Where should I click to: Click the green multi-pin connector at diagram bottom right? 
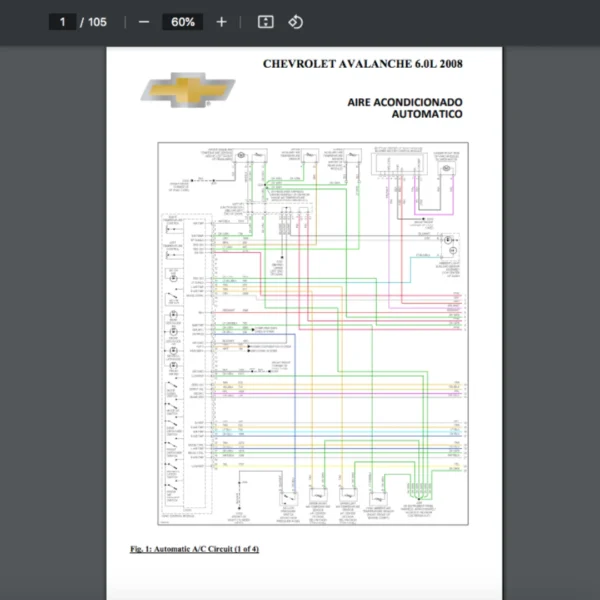417,492
